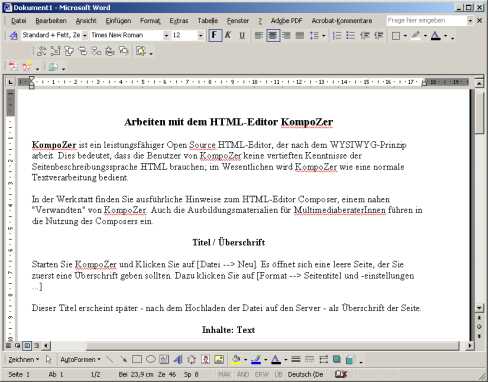Toggle ÄND track changes in status bar
The image size is (488, 382).
pyautogui.click(x=243, y=374)
